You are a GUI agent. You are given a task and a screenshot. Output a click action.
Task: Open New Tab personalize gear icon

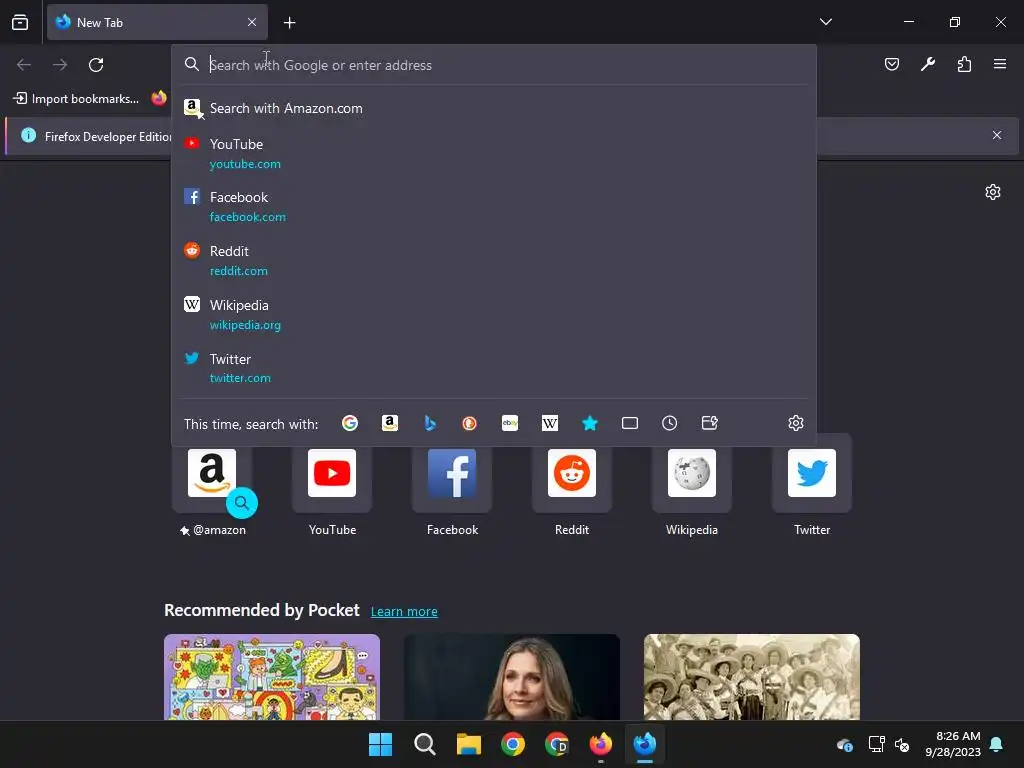tap(993, 192)
